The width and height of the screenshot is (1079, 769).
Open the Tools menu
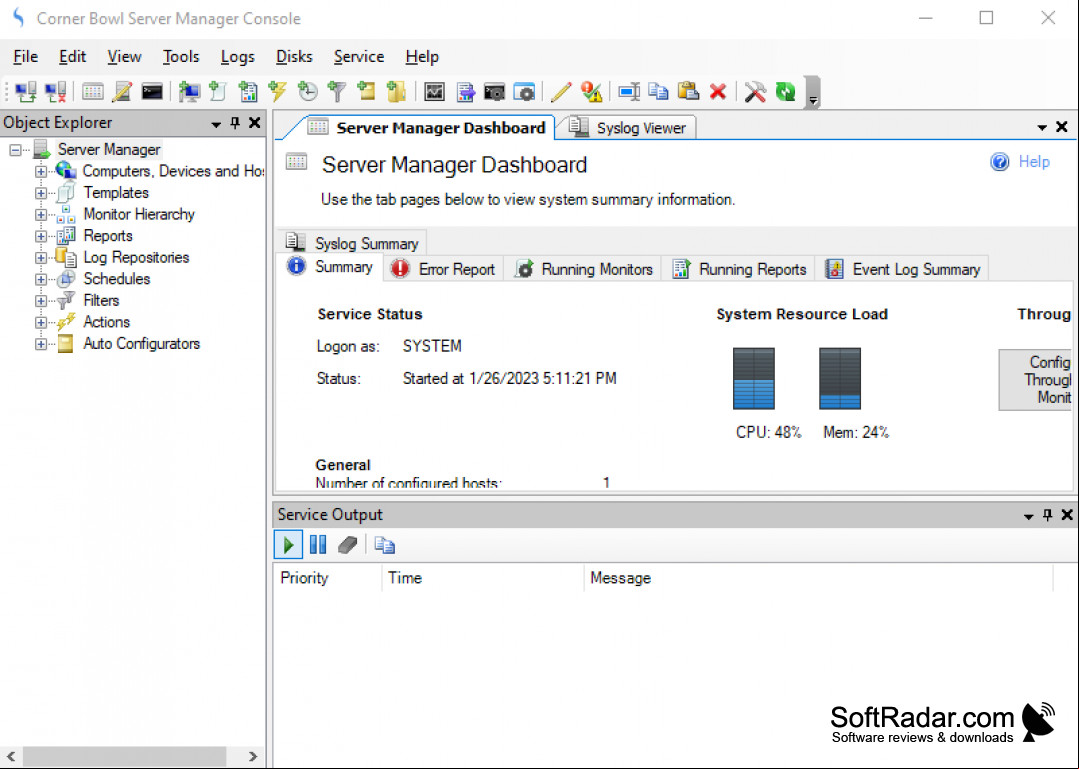(181, 56)
